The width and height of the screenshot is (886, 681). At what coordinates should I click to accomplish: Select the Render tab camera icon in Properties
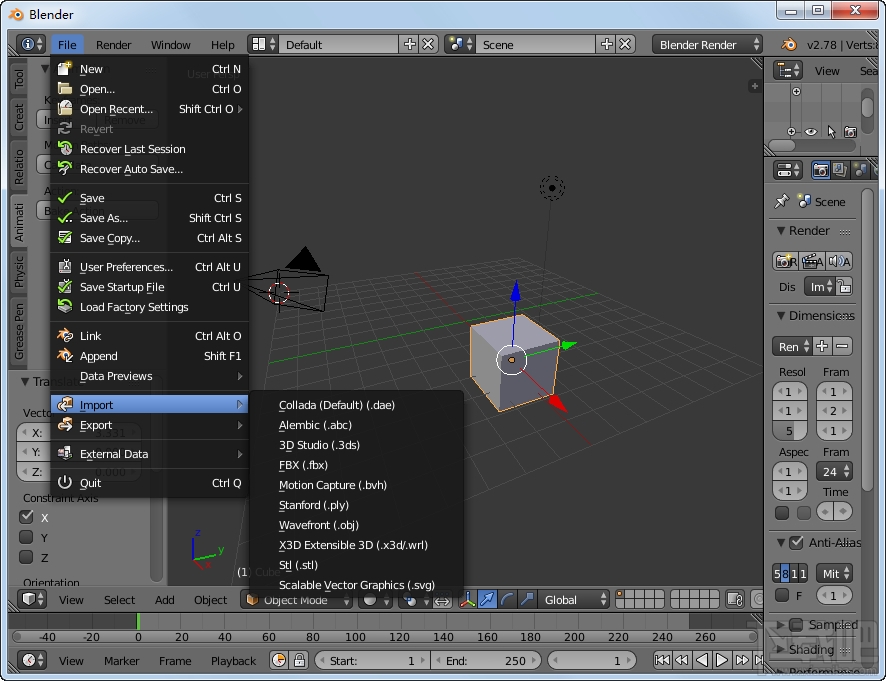(822, 172)
